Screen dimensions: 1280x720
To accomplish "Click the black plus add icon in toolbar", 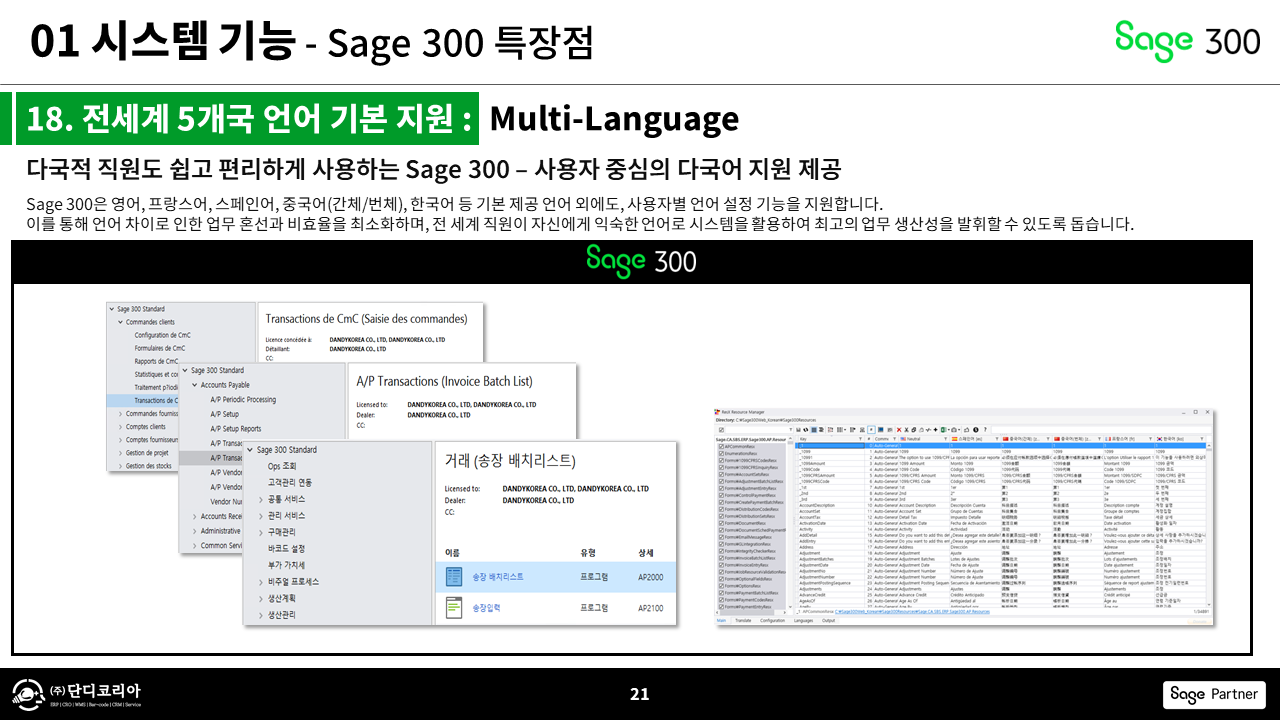I will pos(935,430).
